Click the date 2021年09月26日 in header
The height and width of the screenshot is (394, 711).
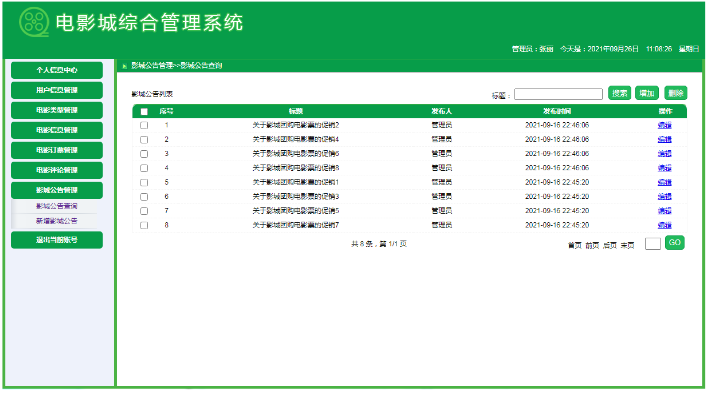coord(613,49)
